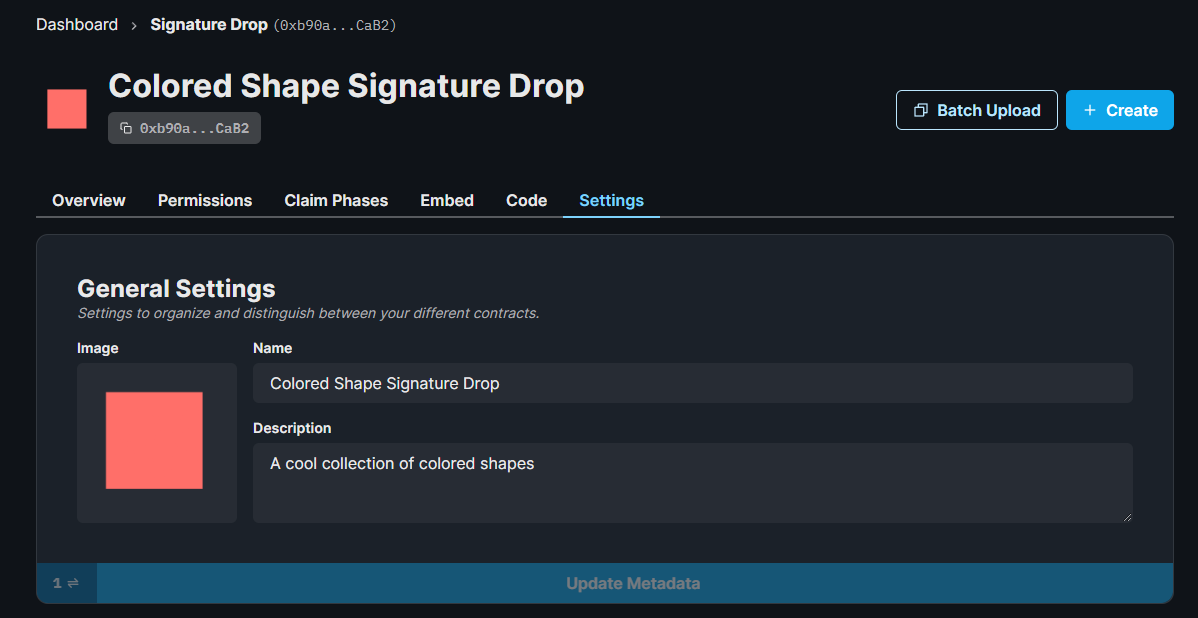This screenshot has width=1198, height=618.
Task: Switch to the Permissions tab
Action: point(204,200)
